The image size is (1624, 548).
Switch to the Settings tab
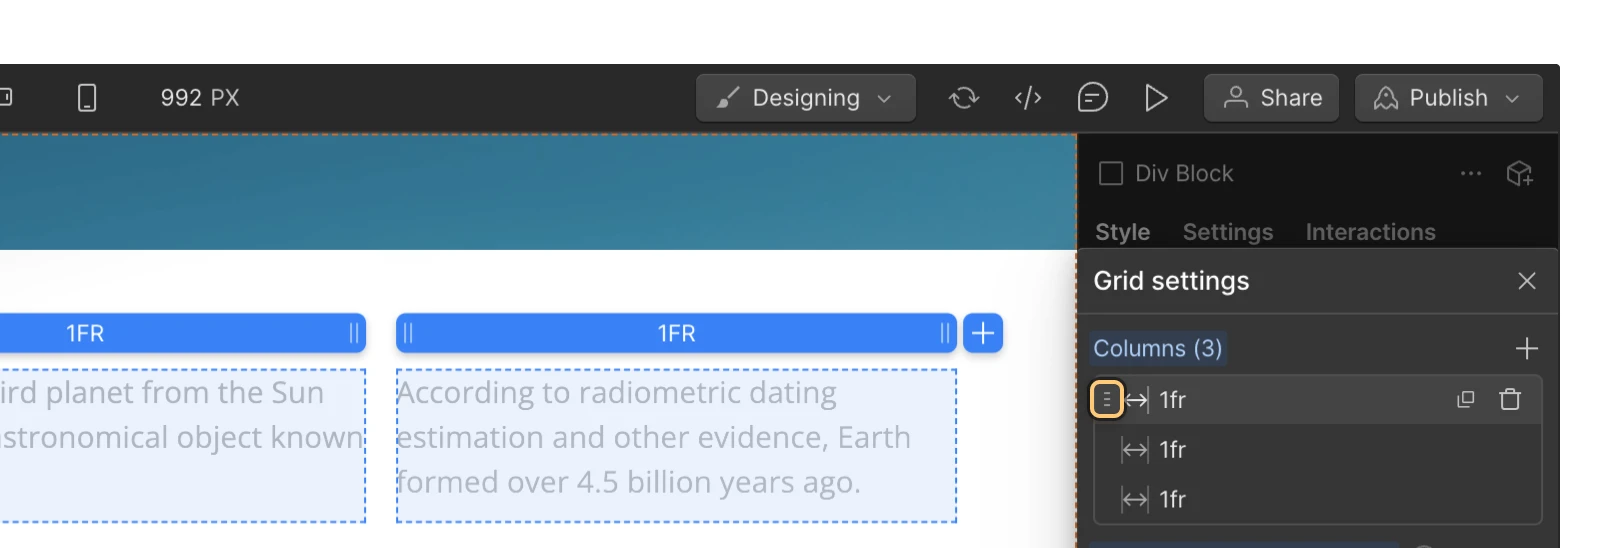(1227, 232)
